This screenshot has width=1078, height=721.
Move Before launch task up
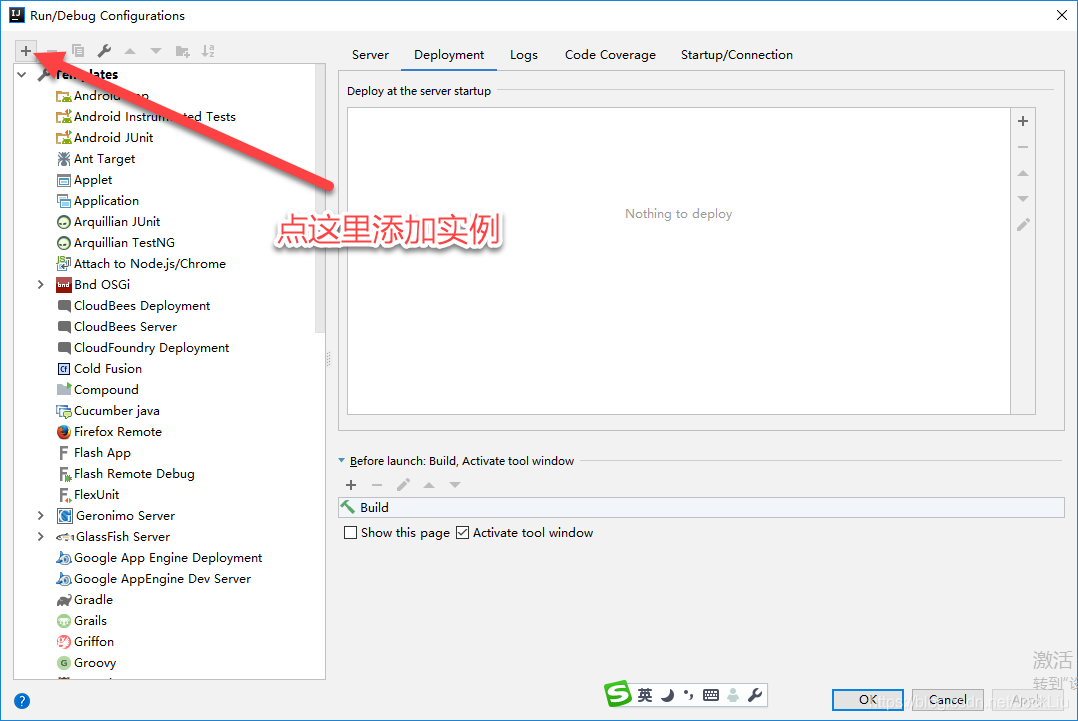429,485
